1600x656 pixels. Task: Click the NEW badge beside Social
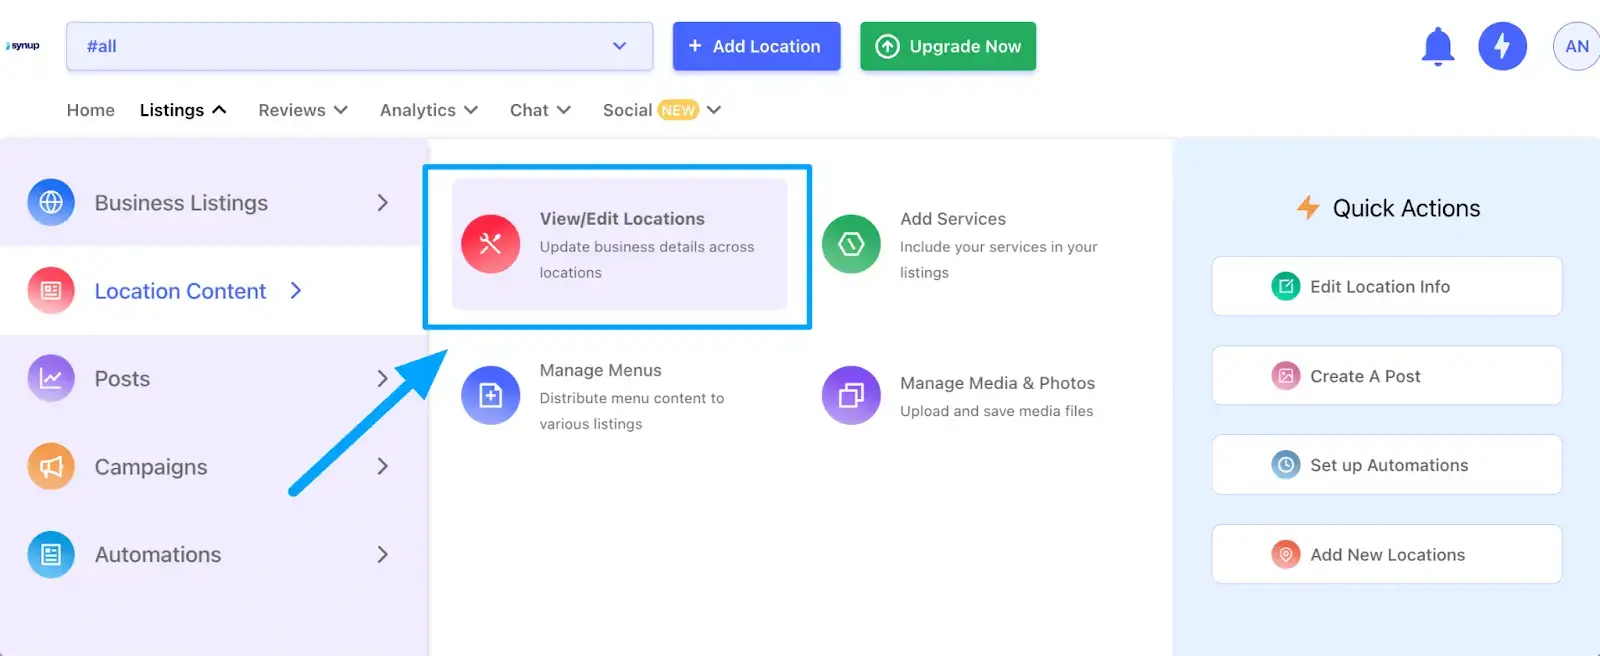pyautogui.click(x=678, y=110)
